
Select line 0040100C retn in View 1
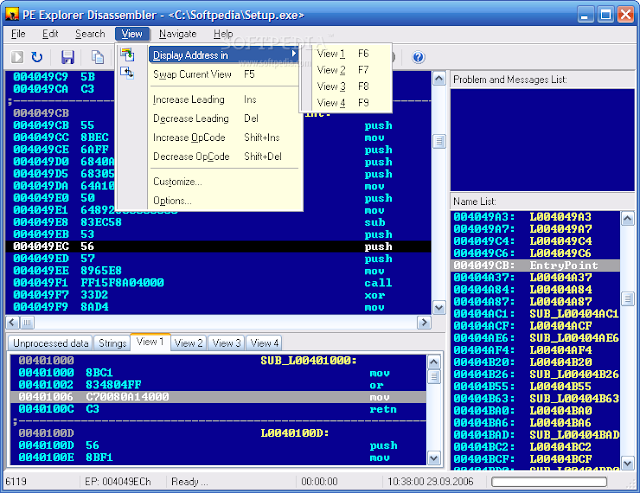pos(218,409)
